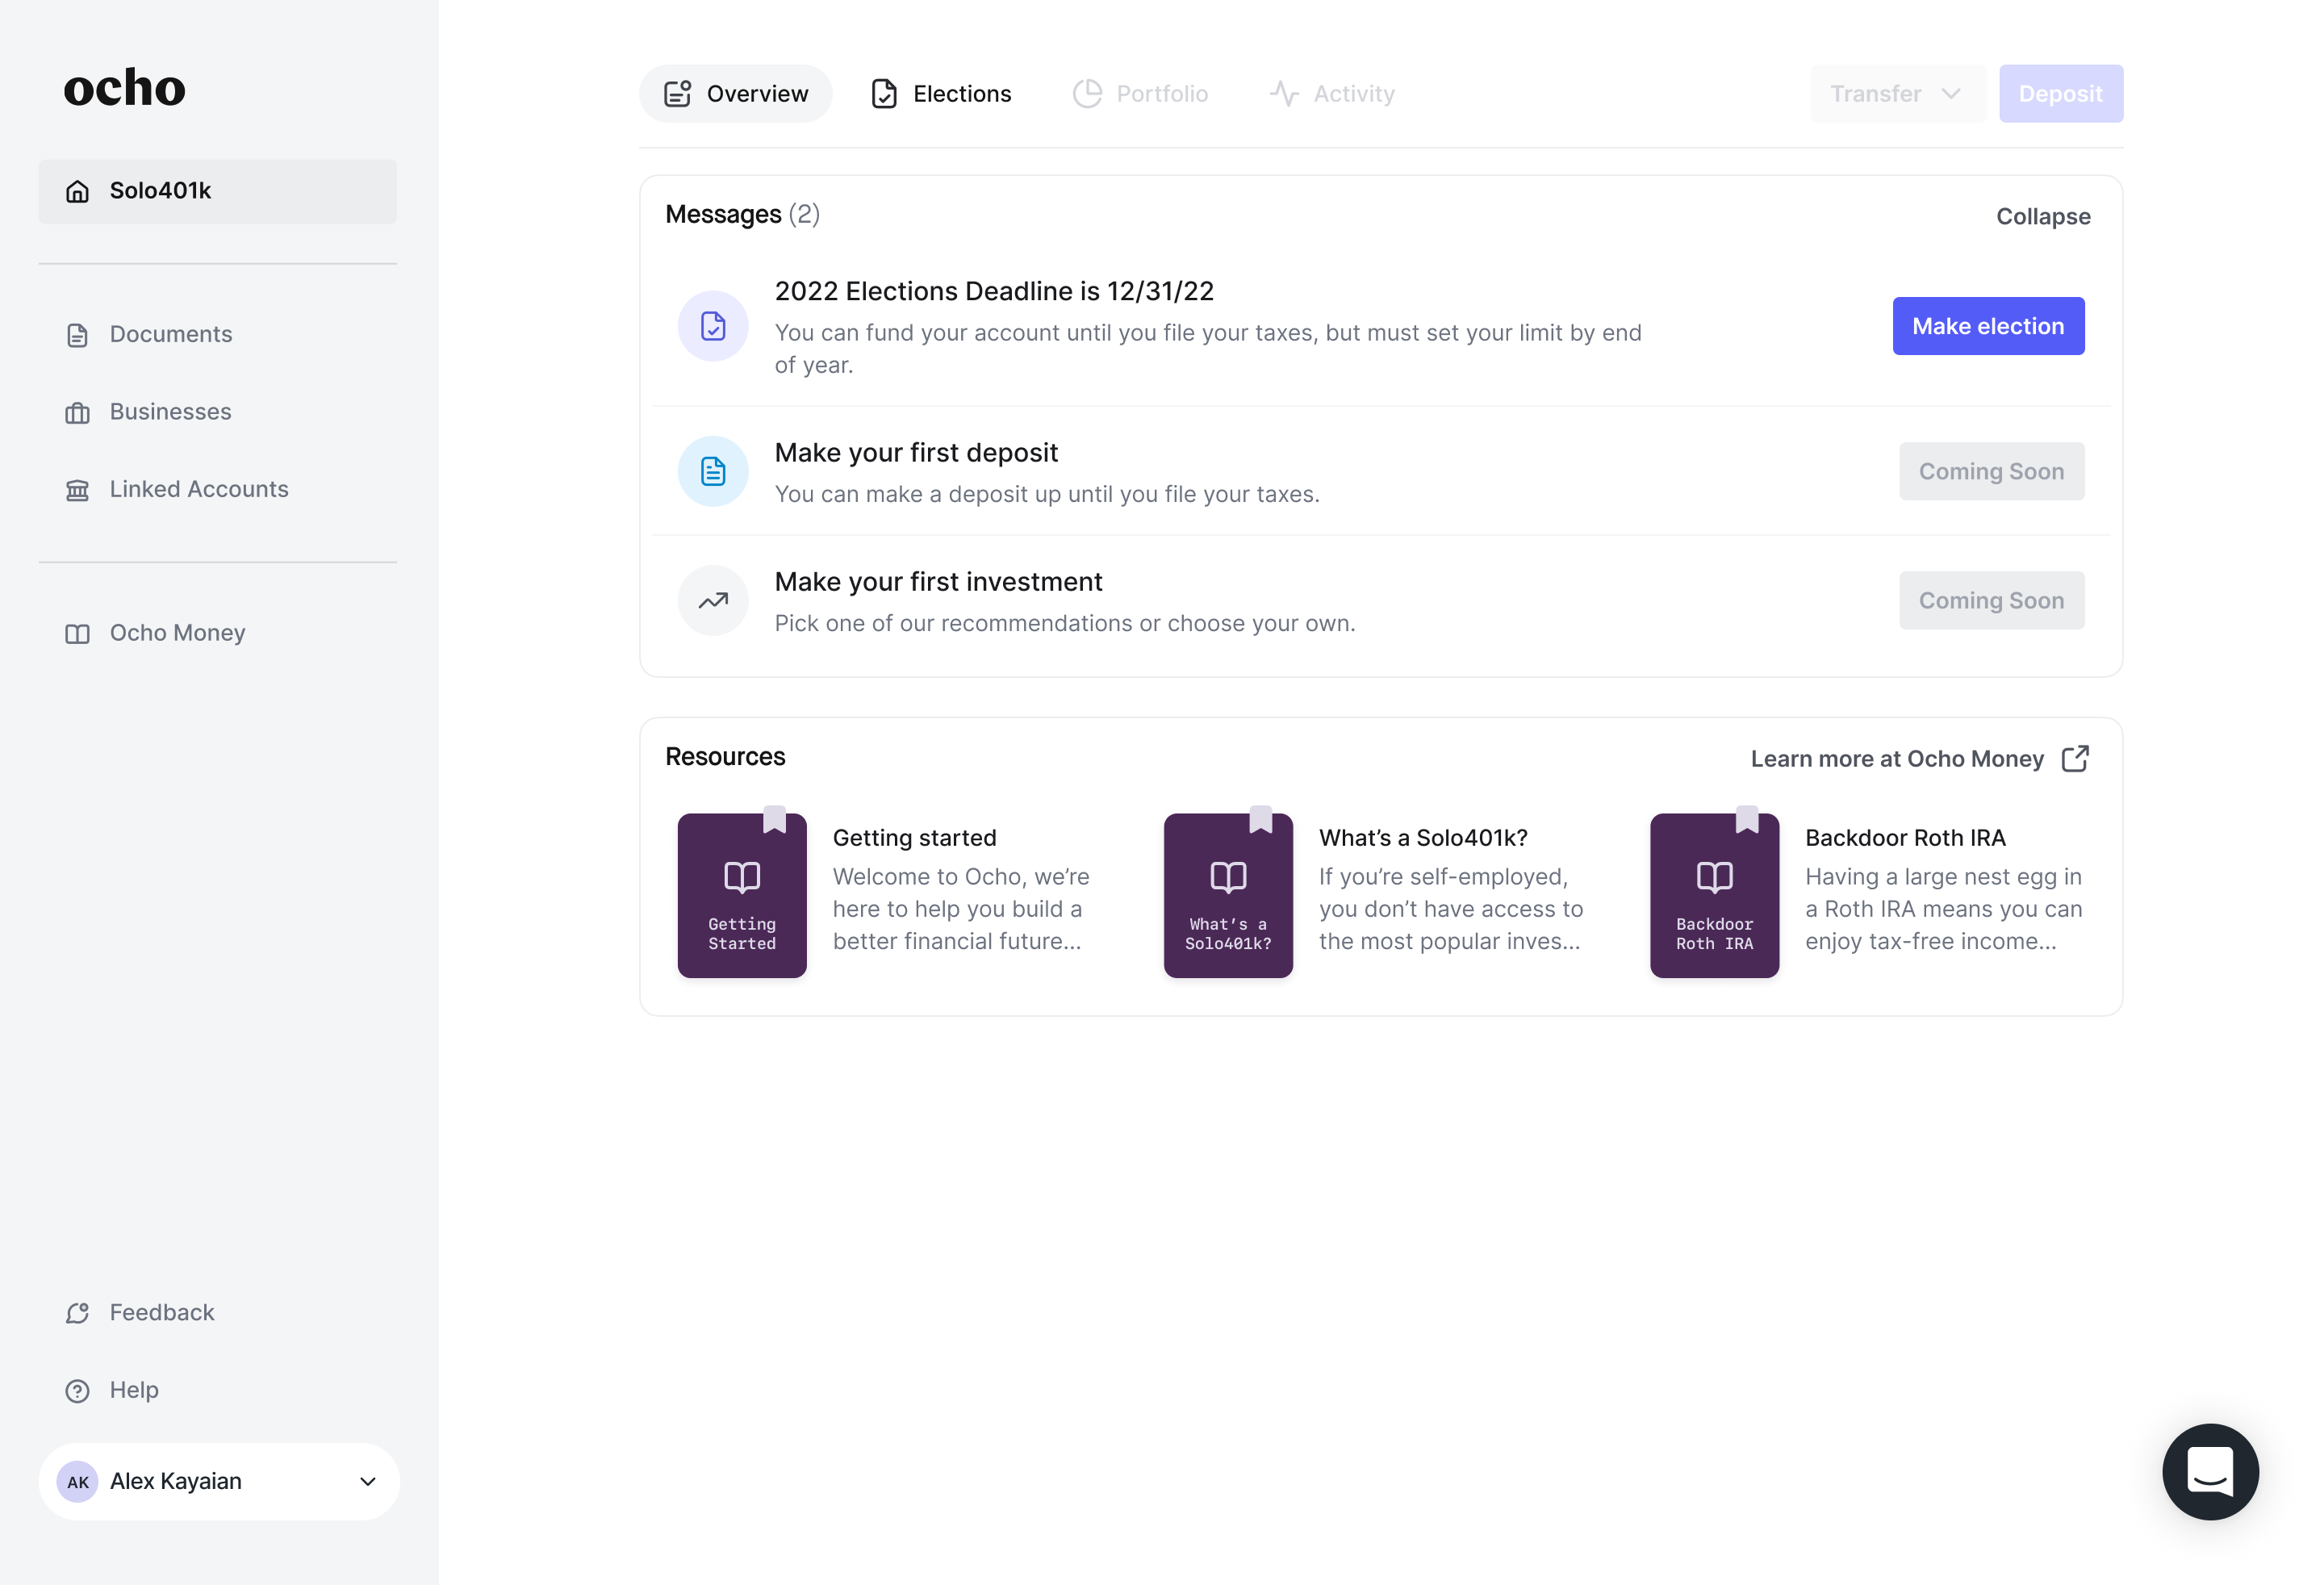Click the Backdoor Roth IRA resource title

pyautogui.click(x=1905, y=838)
